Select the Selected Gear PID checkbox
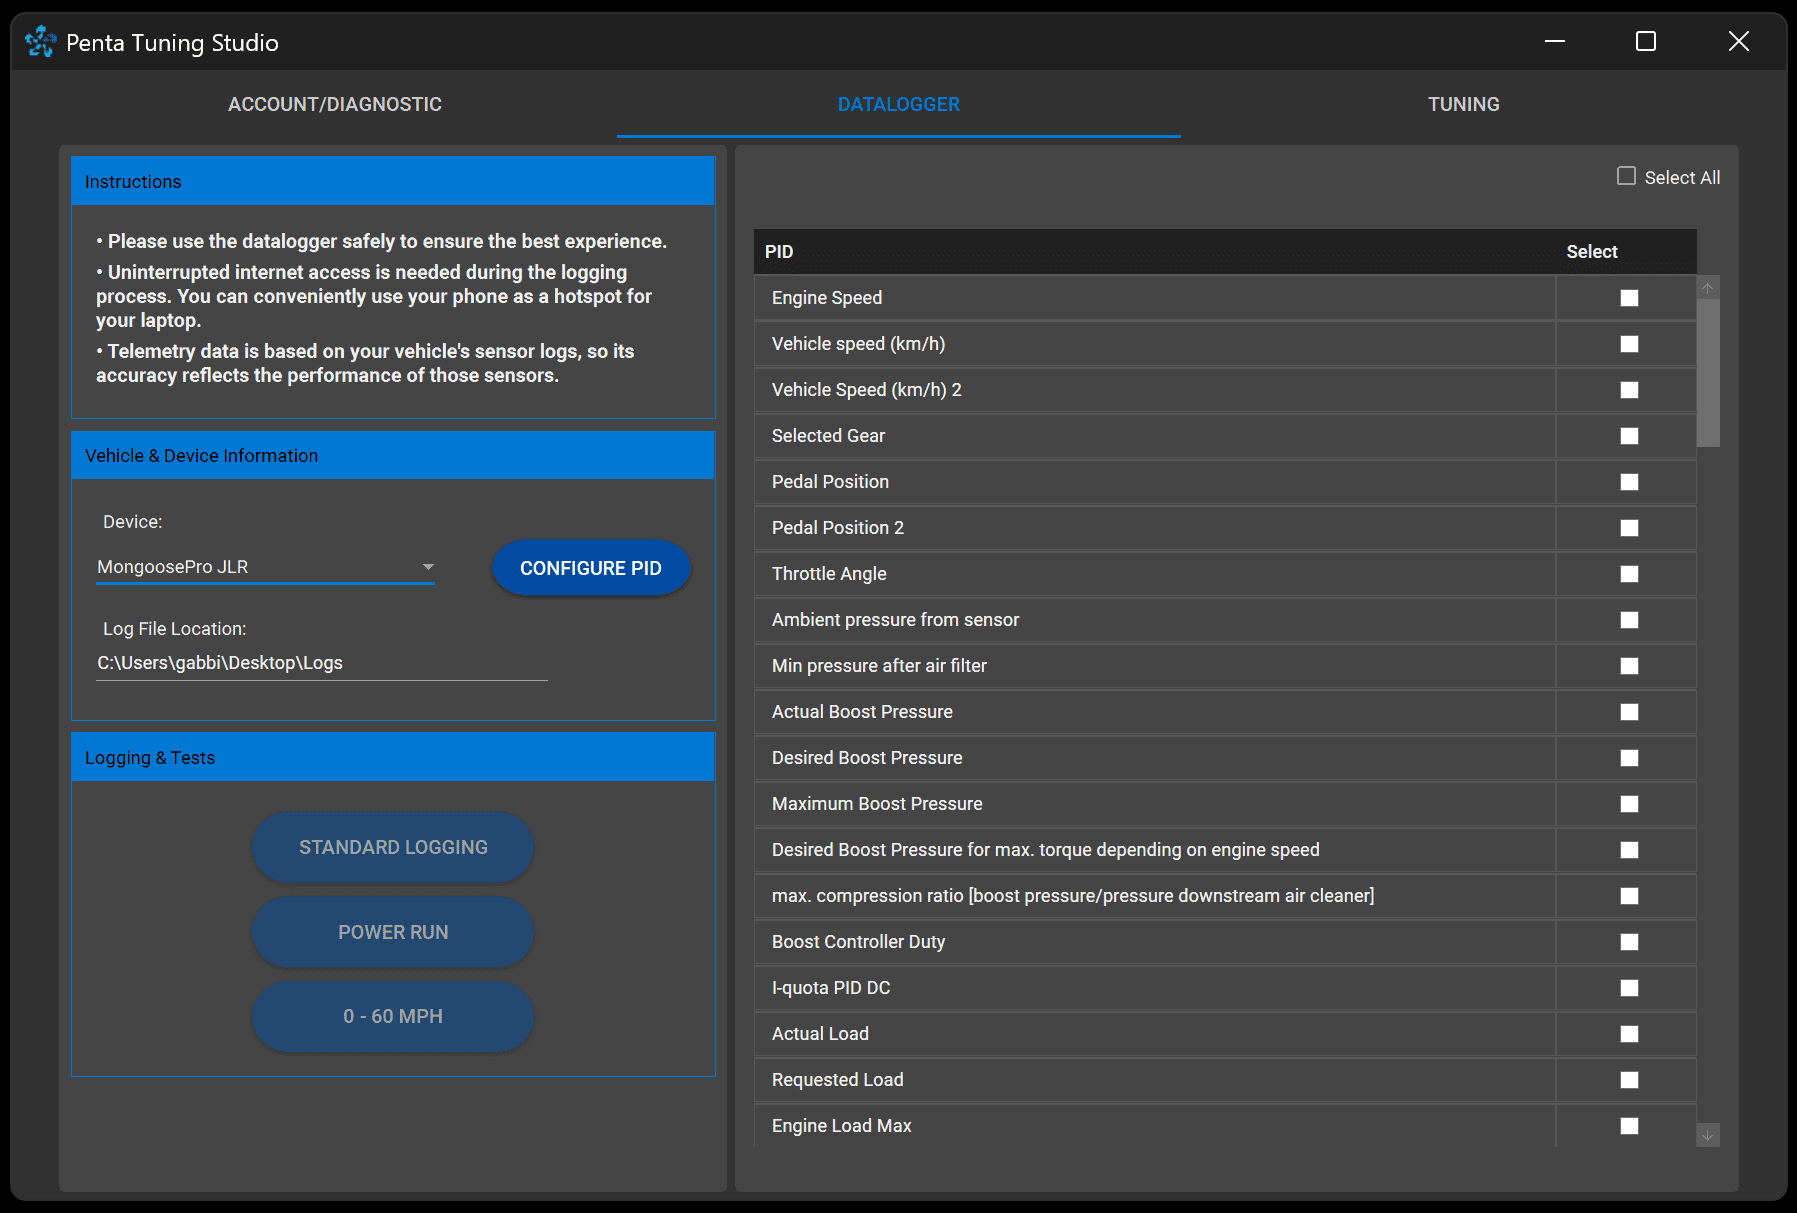This screenshot has width=1797, height=1213. pos(1629,436)
